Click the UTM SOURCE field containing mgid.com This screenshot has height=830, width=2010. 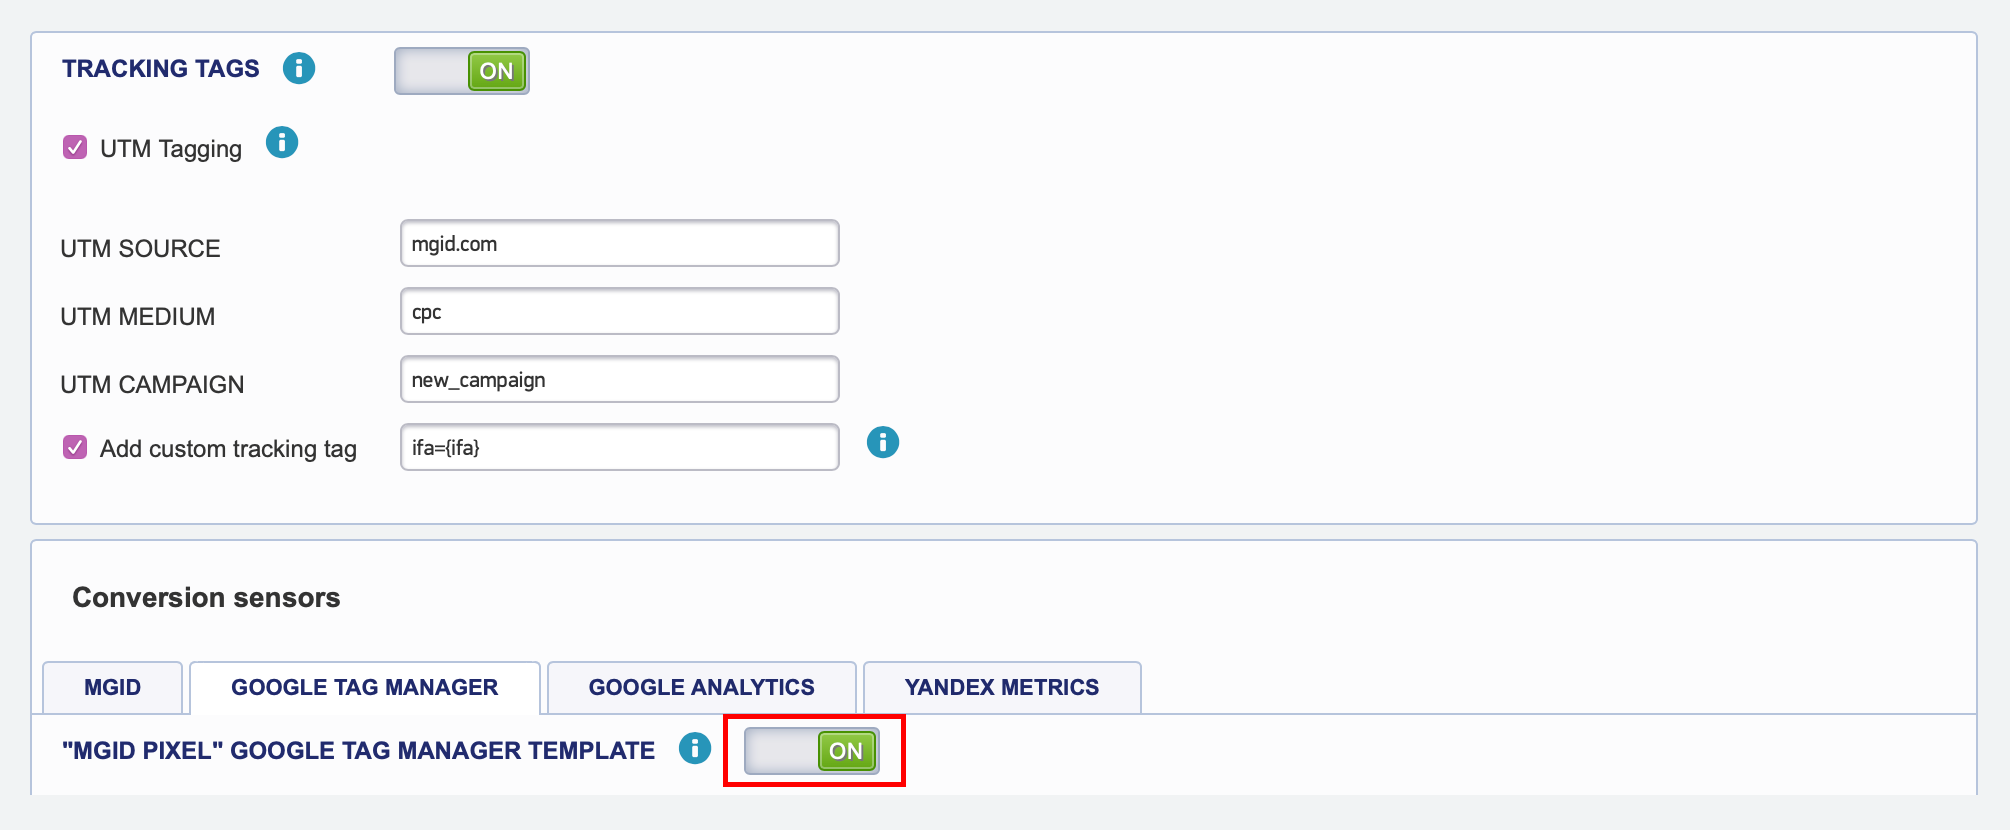pyautogui.click(x=620, y=243)
